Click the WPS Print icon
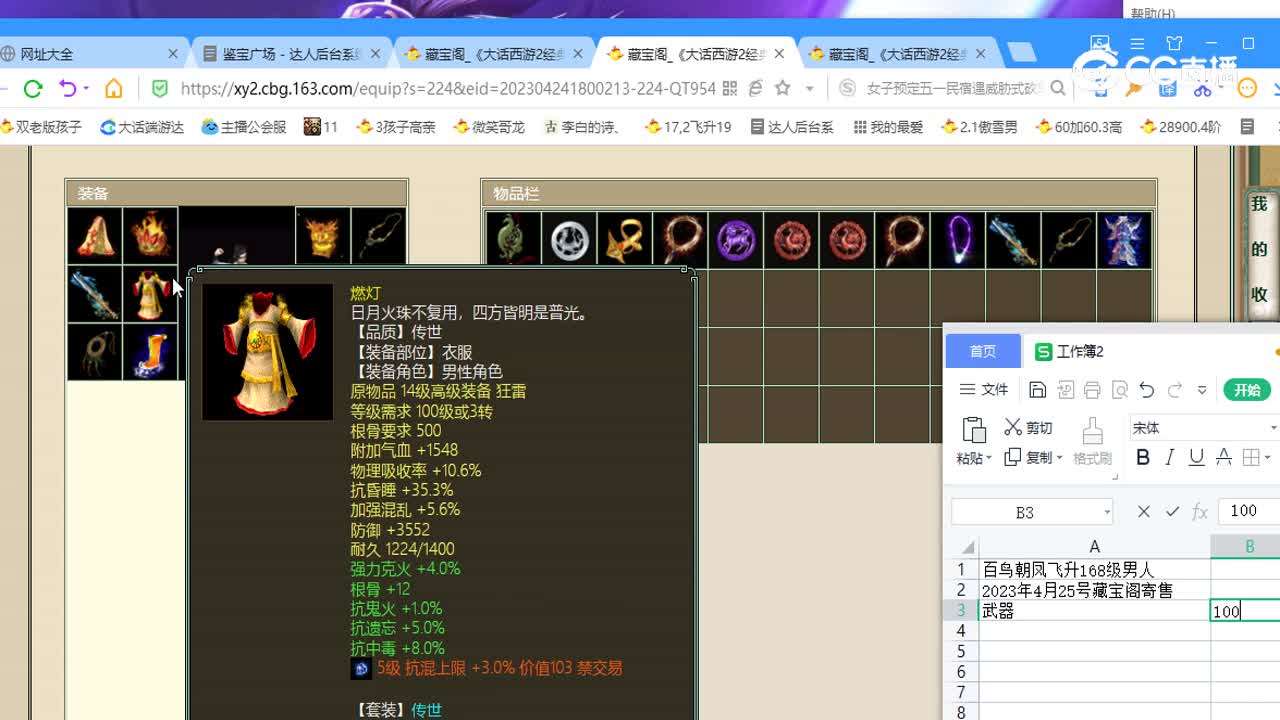Screen dimensions: 1280x720 (x=1092, y=390)
